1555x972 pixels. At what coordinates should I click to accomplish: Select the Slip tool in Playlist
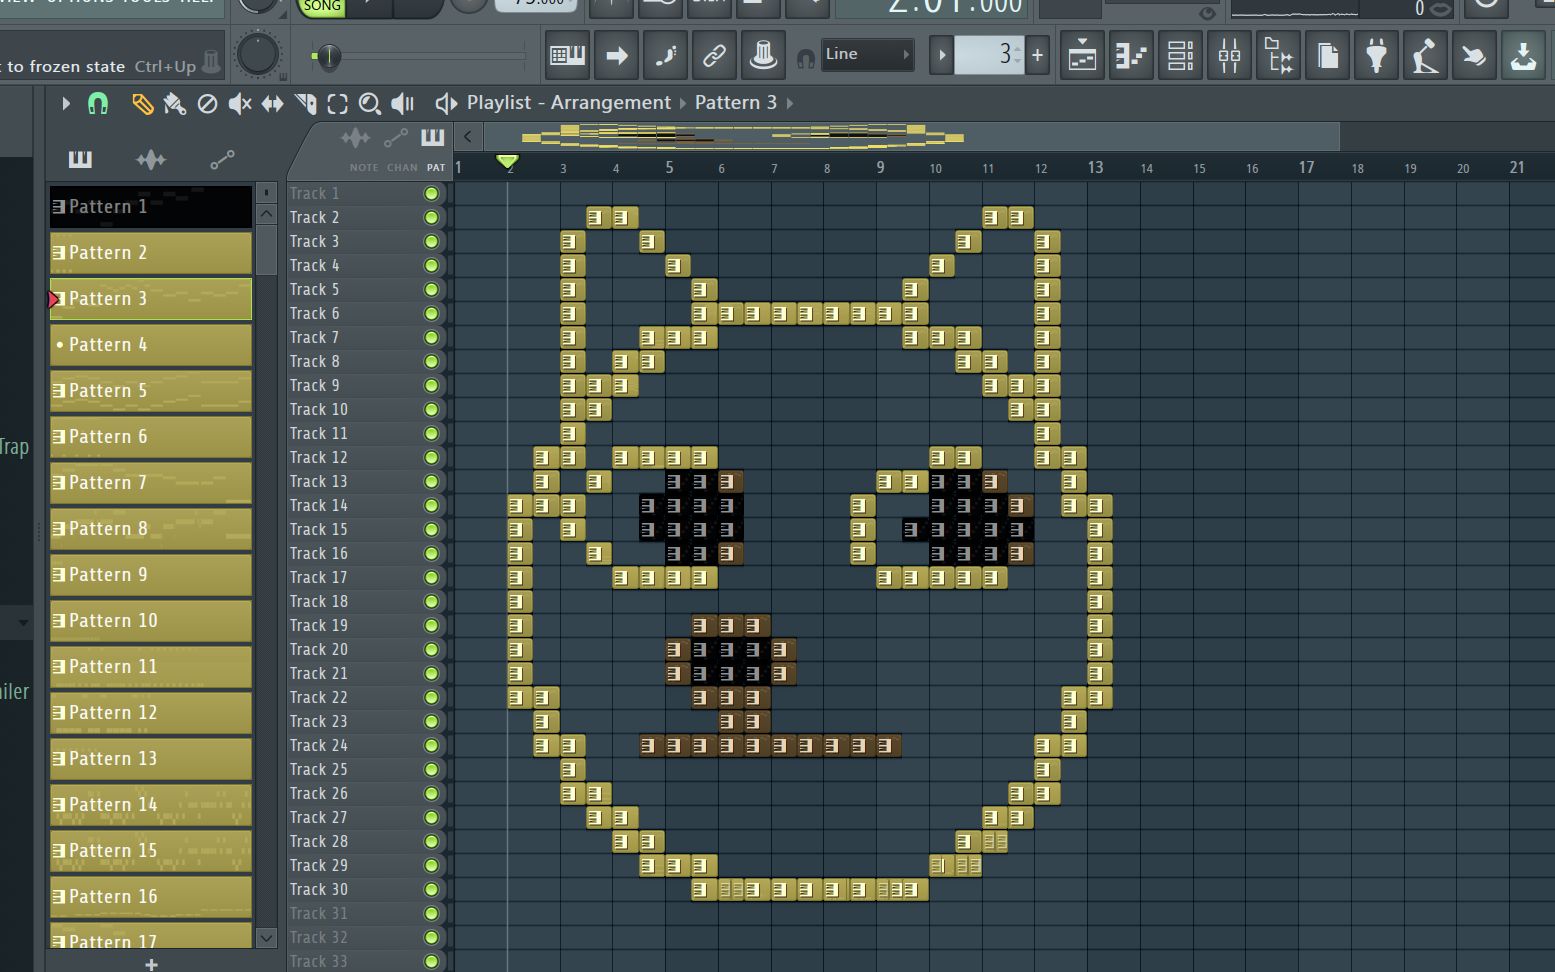coord(272,103)
